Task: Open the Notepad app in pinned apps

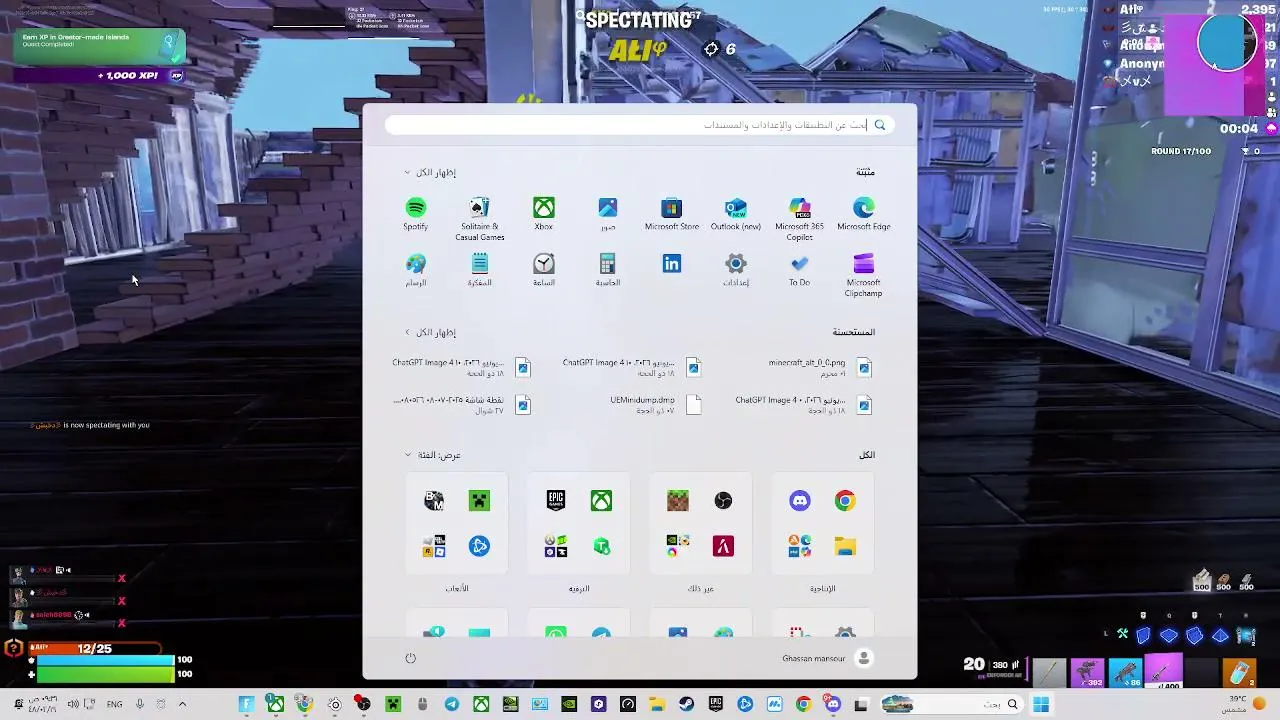Action: [480, 270]
